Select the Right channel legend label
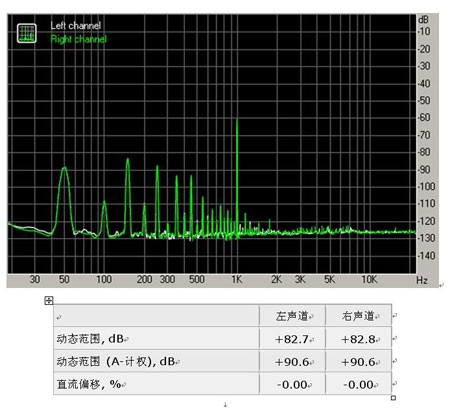The height and width of the screenshot is (408, 450). pos(79,39)
